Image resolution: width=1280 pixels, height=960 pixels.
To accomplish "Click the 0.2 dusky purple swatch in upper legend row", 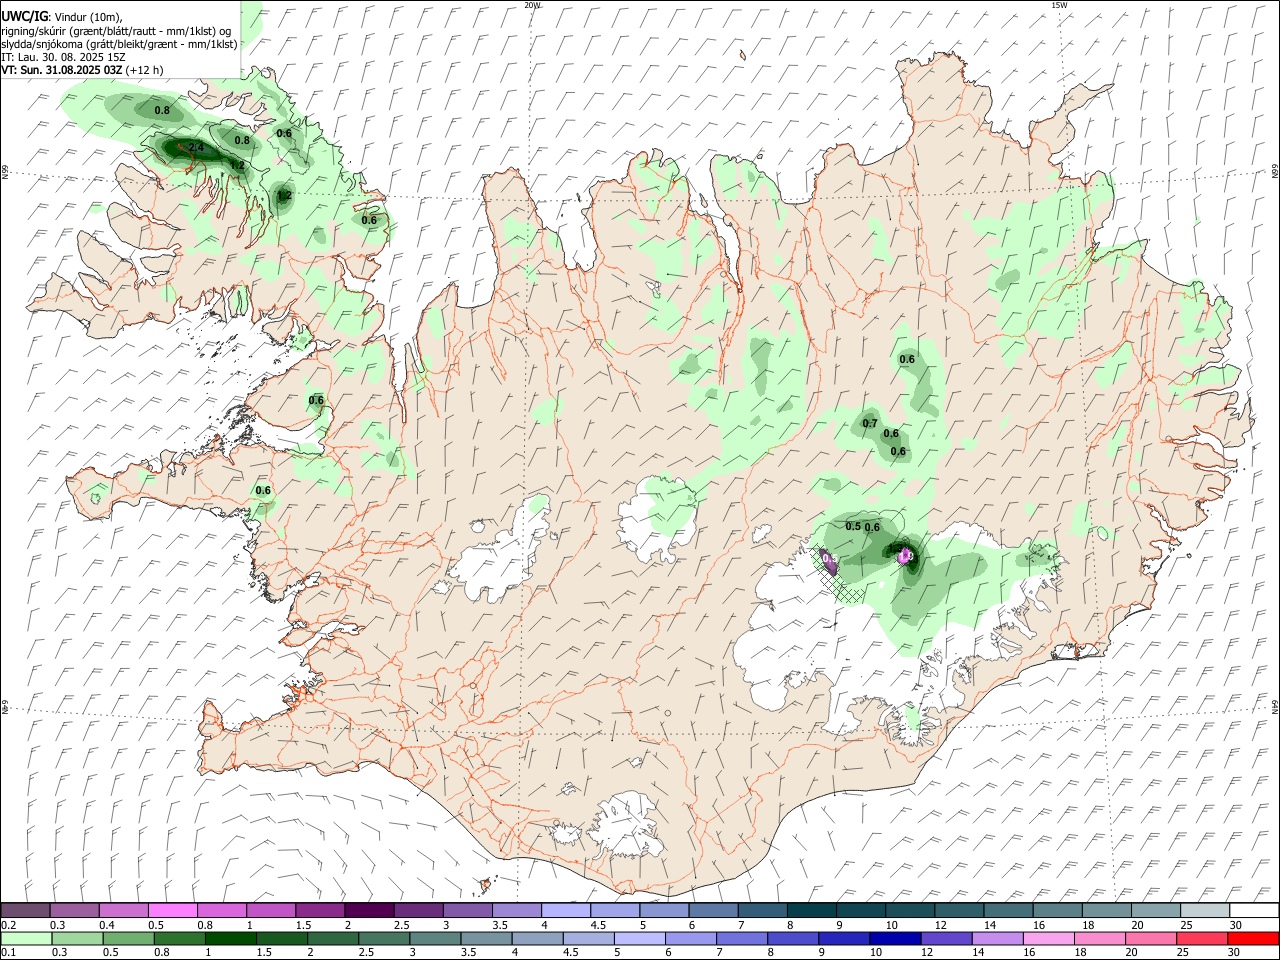I will click(x=26, y=910).
